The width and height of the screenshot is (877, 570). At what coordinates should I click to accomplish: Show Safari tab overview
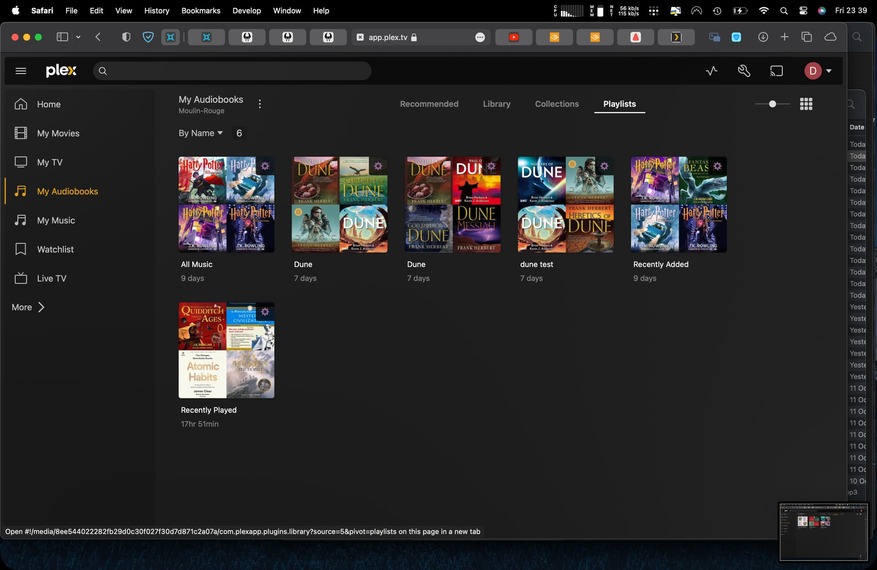tap(807, 37)
